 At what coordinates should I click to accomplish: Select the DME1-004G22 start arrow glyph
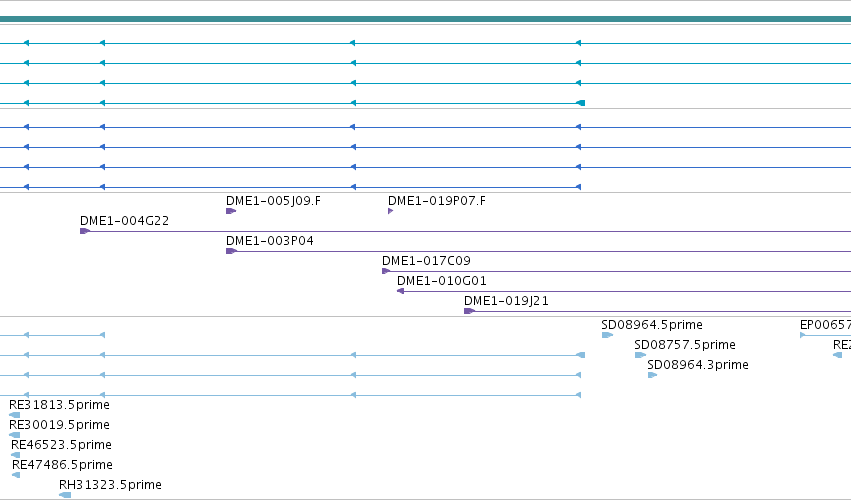click(85, 231)
